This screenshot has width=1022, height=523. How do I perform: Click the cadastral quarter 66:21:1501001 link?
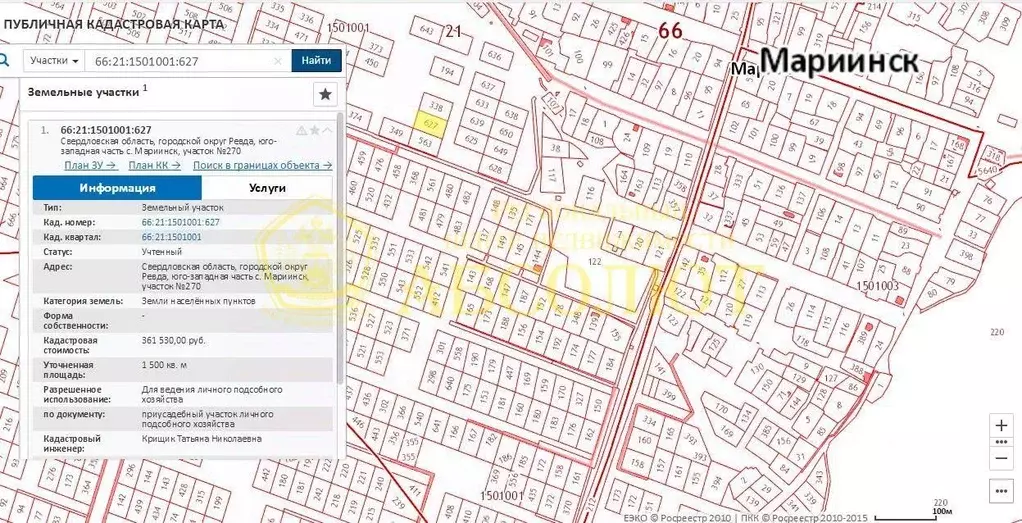[171, 237]
